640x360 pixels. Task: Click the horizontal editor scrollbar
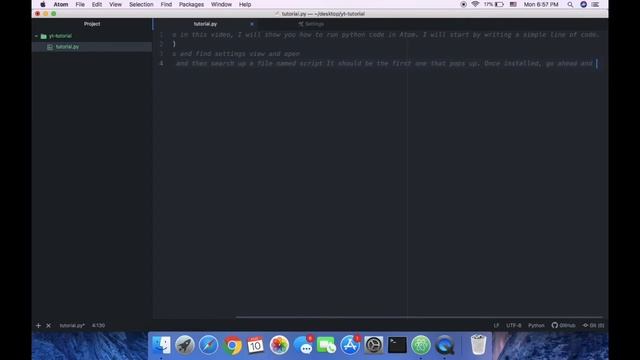(x=419, y=317)
